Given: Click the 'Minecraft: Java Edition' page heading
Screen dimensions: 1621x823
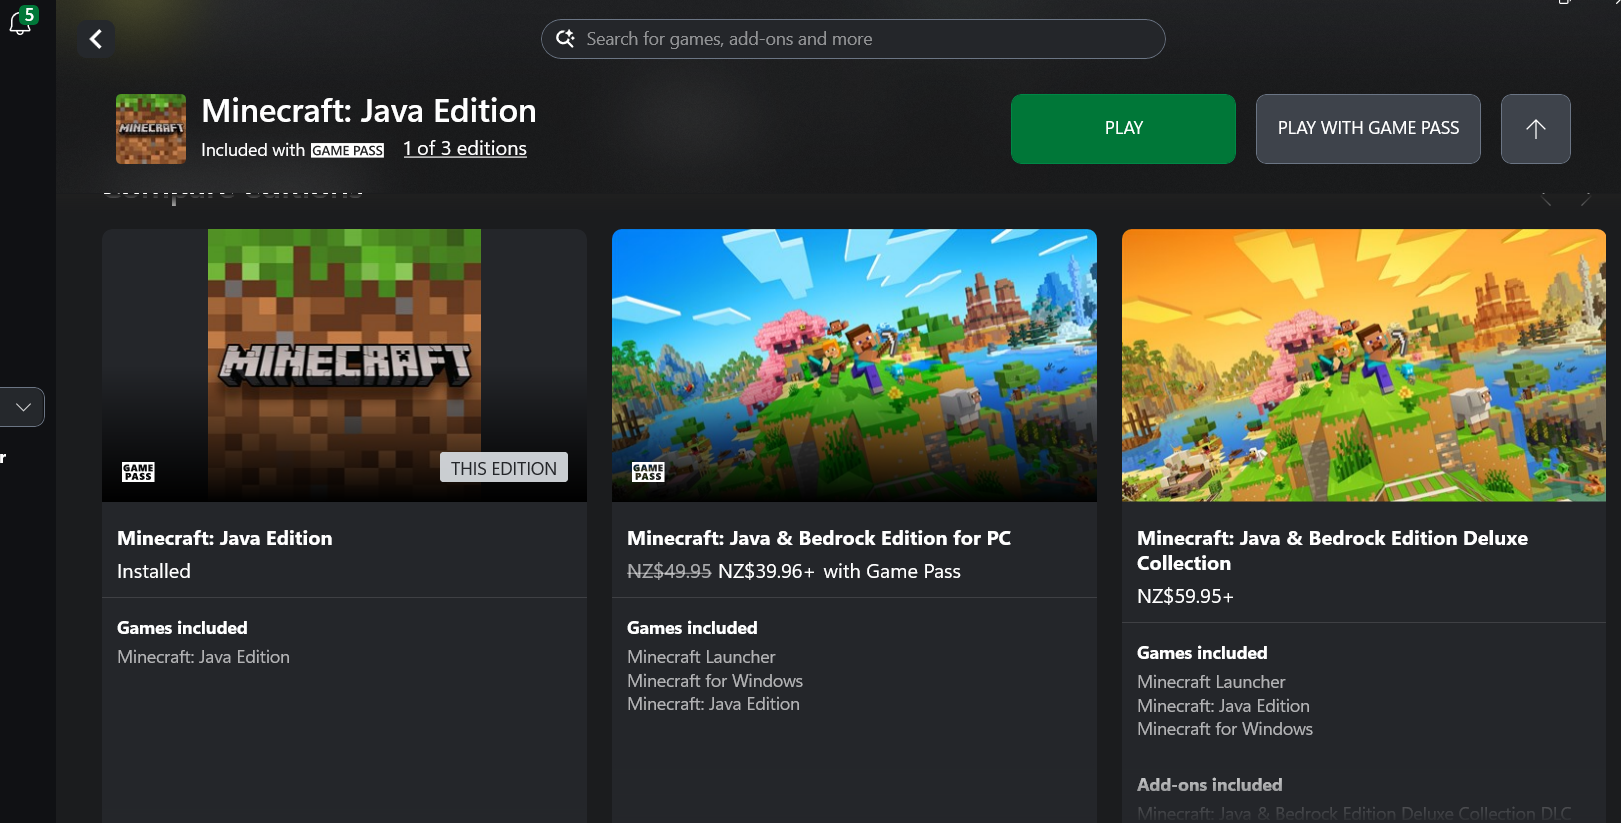Looking at the screenshot, I should pyautogui.click(x=369, y=111).
